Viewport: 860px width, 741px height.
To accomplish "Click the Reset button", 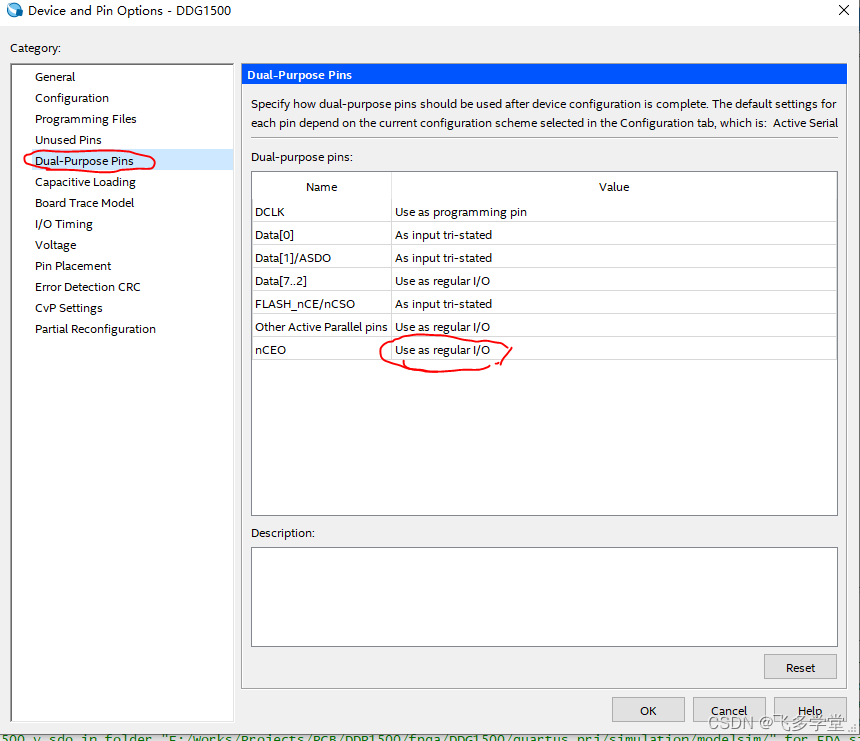I will point(800,666).
